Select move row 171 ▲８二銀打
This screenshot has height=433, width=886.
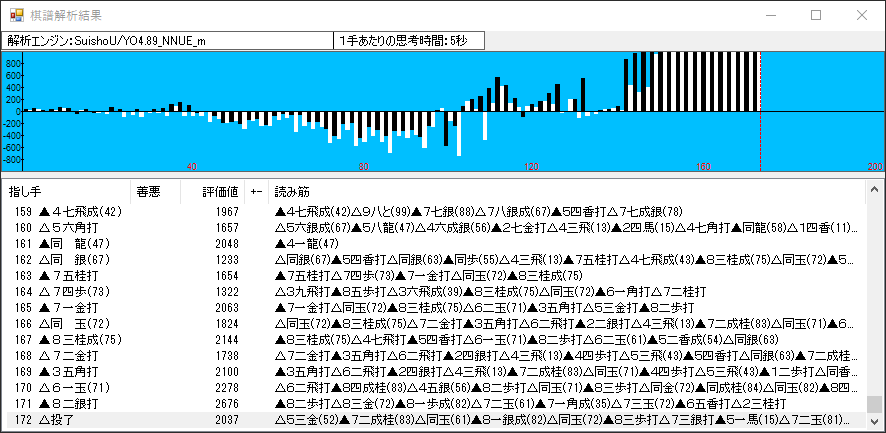coord(434,404)
